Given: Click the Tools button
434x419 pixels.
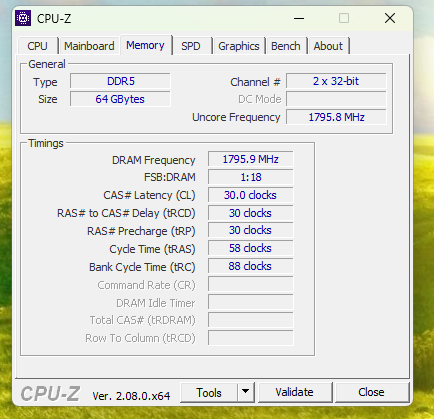Looking at the screenshot, I should [209, 392].
